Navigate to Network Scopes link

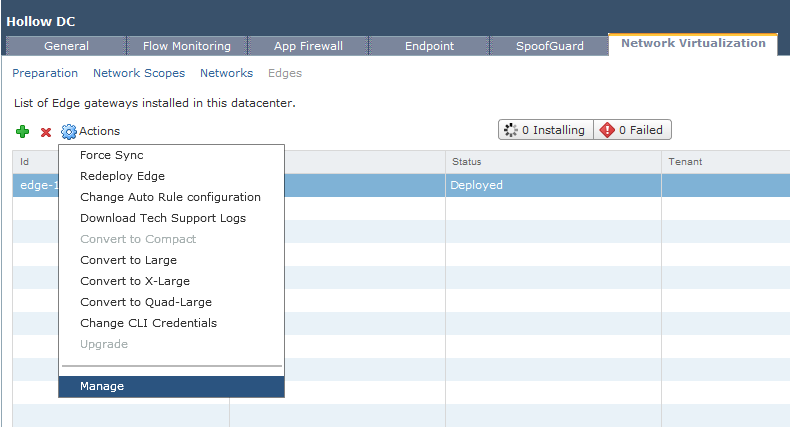pos(139,73)
